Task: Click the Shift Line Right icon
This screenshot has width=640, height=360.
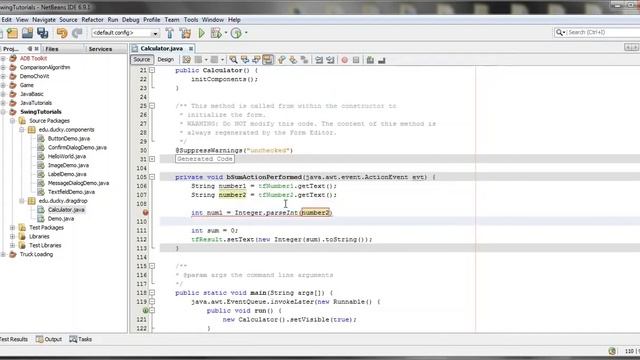Action: (x=330, y=60)
